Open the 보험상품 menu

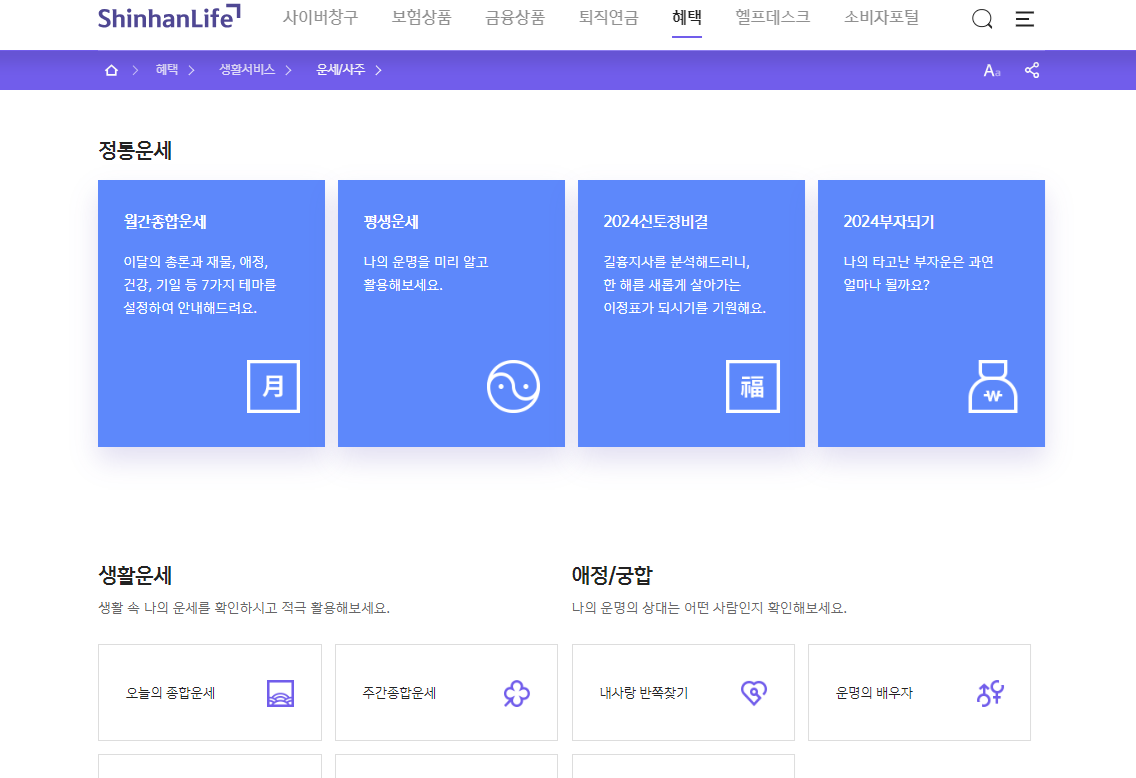[x=422, y=17]
